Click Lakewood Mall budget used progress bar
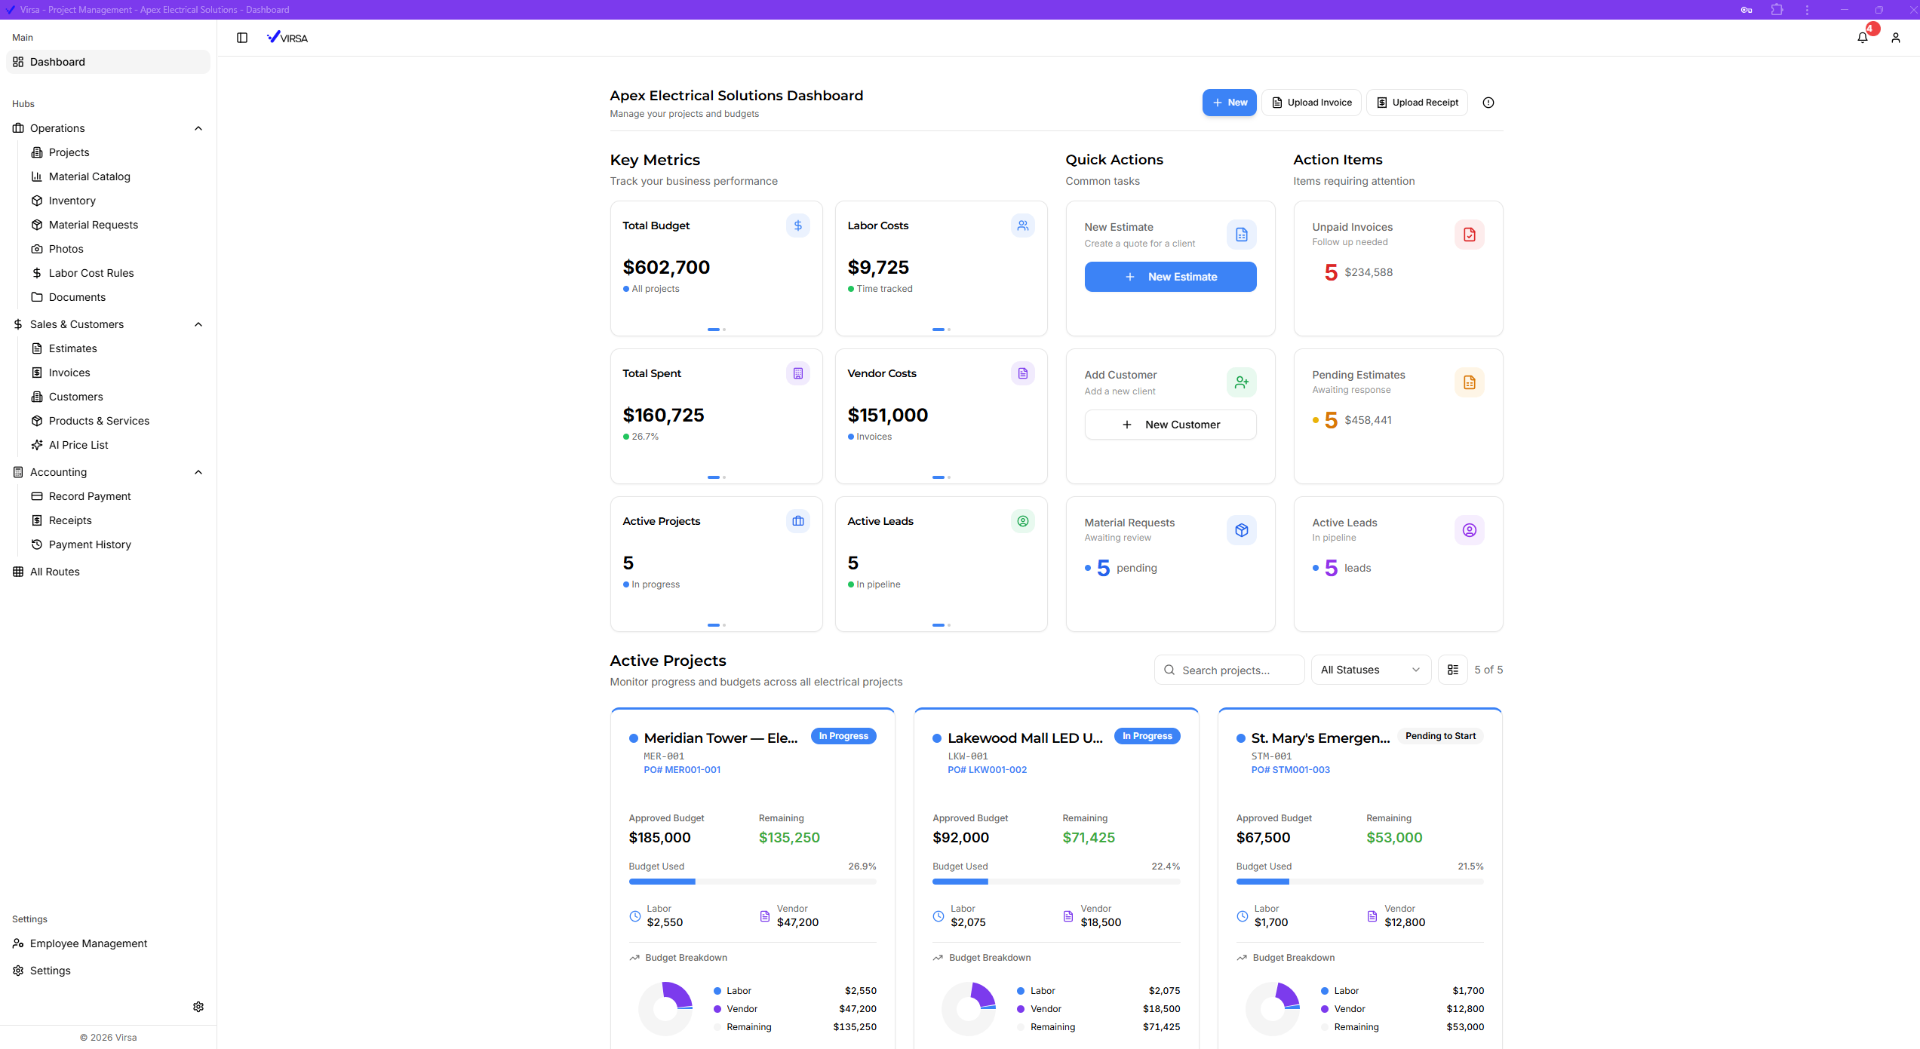The width and height of the screenshot is (1920, 1049). click(x=1056, y=882)
